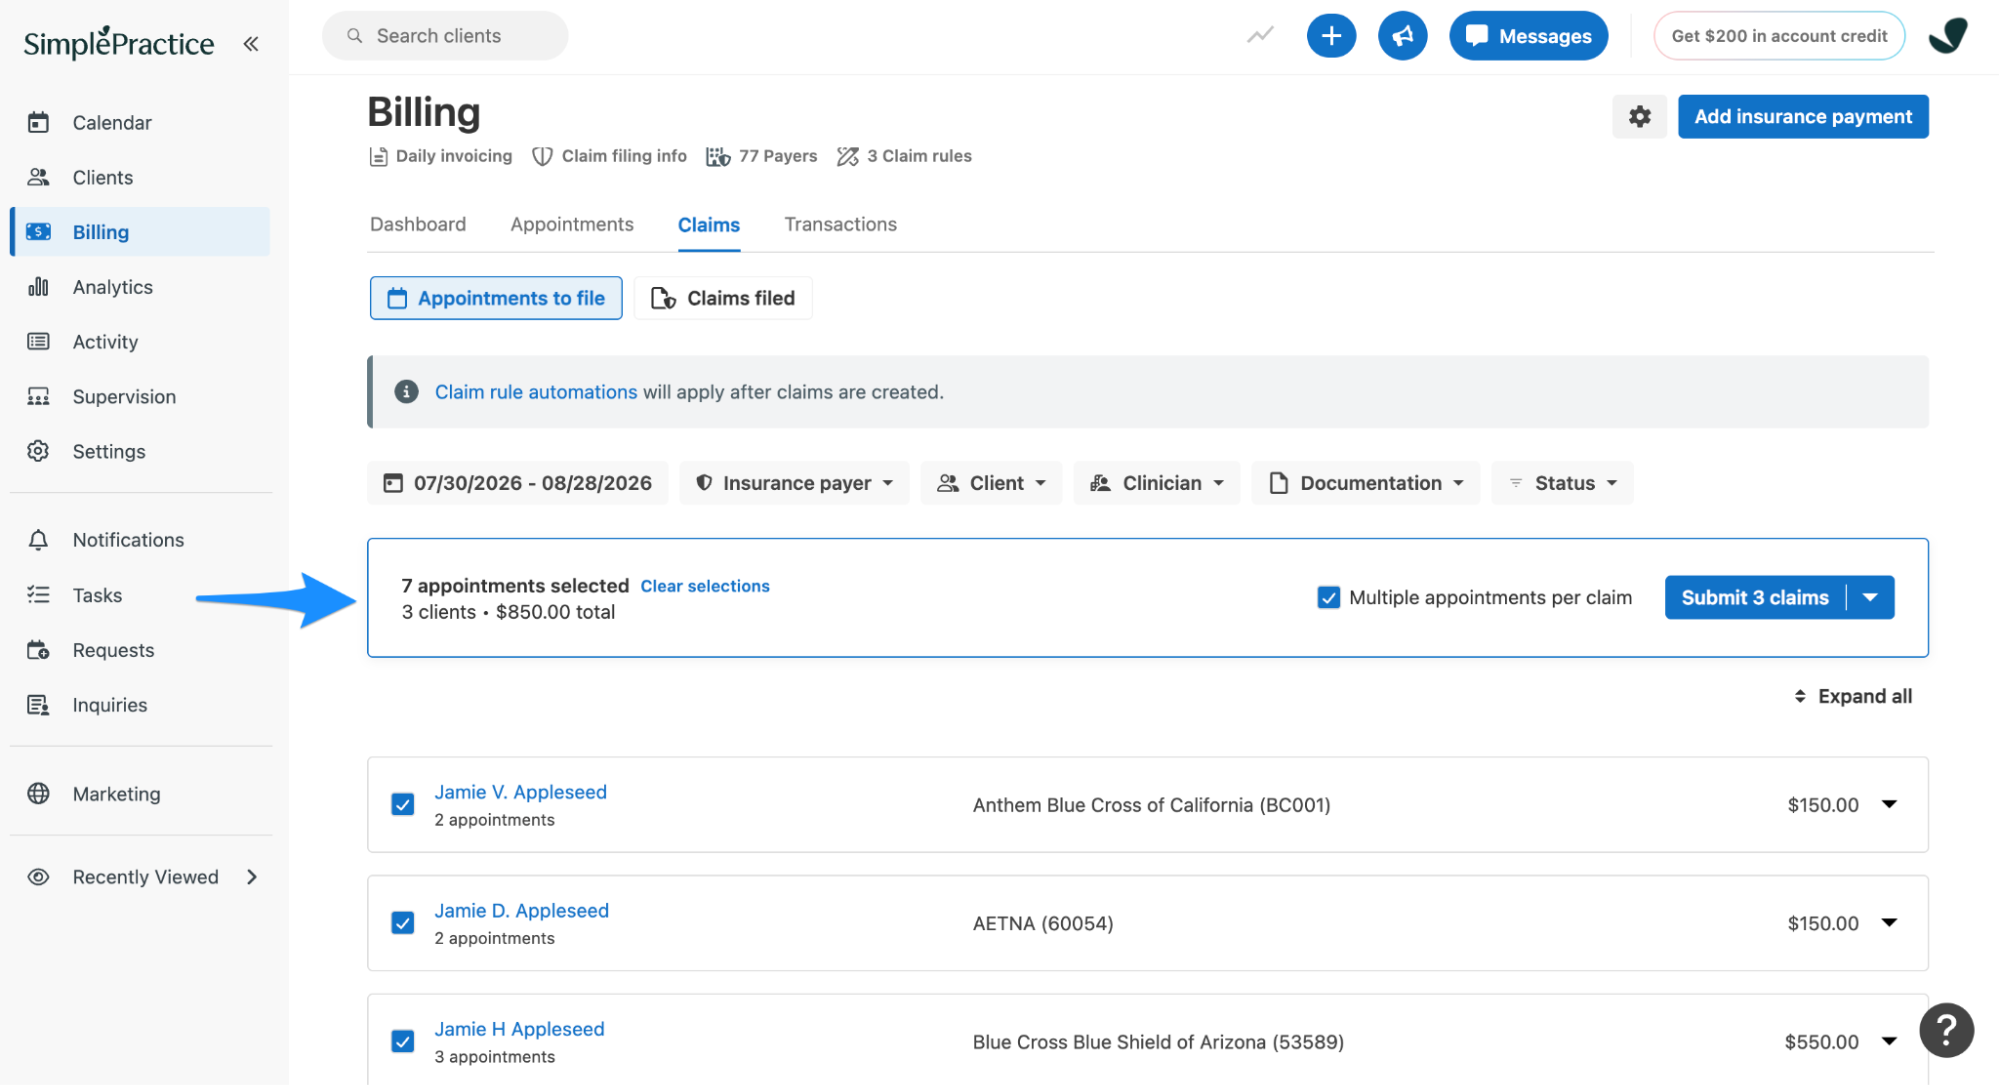Expand the Recently Viewed chevron
The image size is (1999, 1086).
(252, 877)
